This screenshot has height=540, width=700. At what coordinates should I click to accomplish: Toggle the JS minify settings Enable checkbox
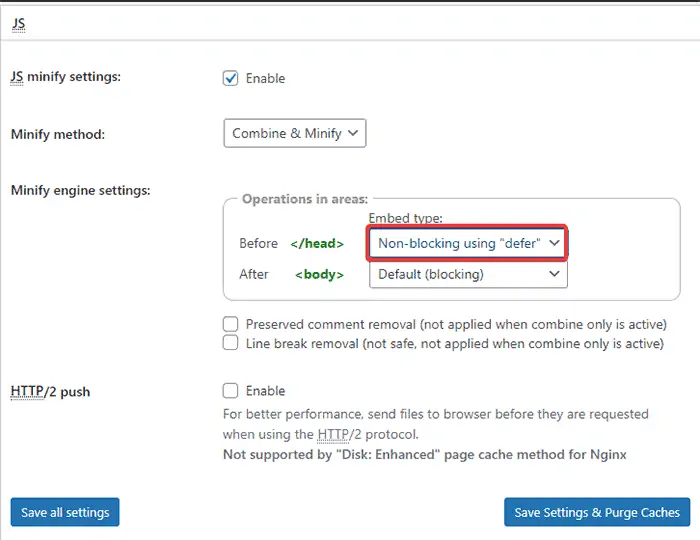pyautogui.click(x=231, y=78)
